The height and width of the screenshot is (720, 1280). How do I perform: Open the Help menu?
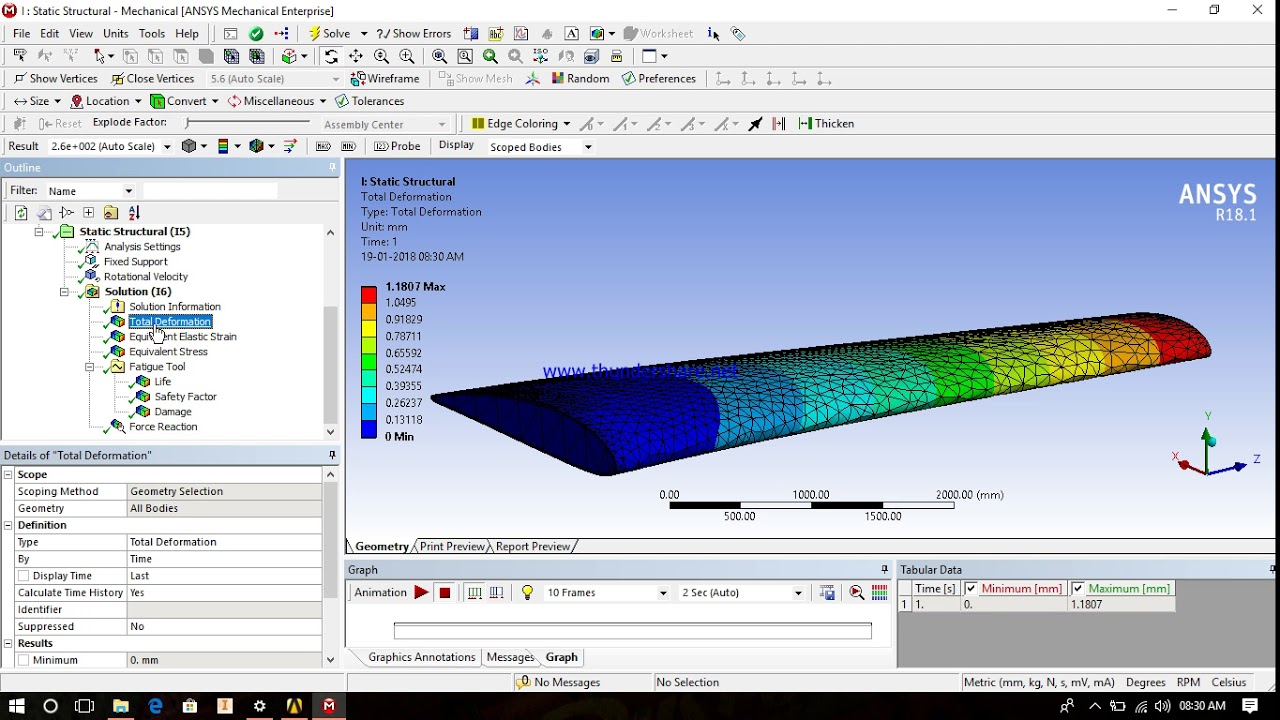tap(187, 33)
